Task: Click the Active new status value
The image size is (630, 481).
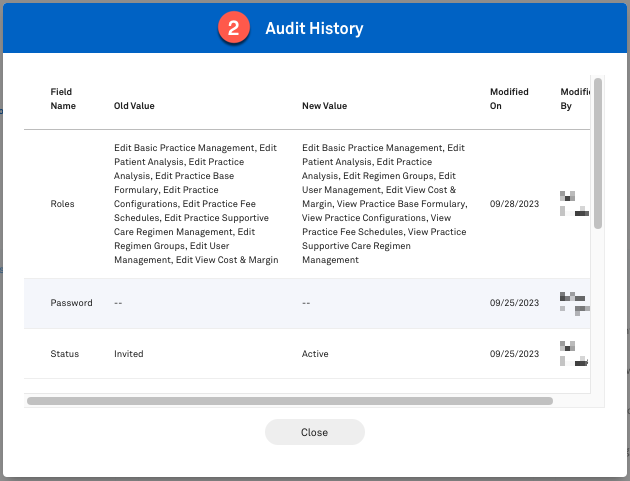Action: tap(315, 353)
